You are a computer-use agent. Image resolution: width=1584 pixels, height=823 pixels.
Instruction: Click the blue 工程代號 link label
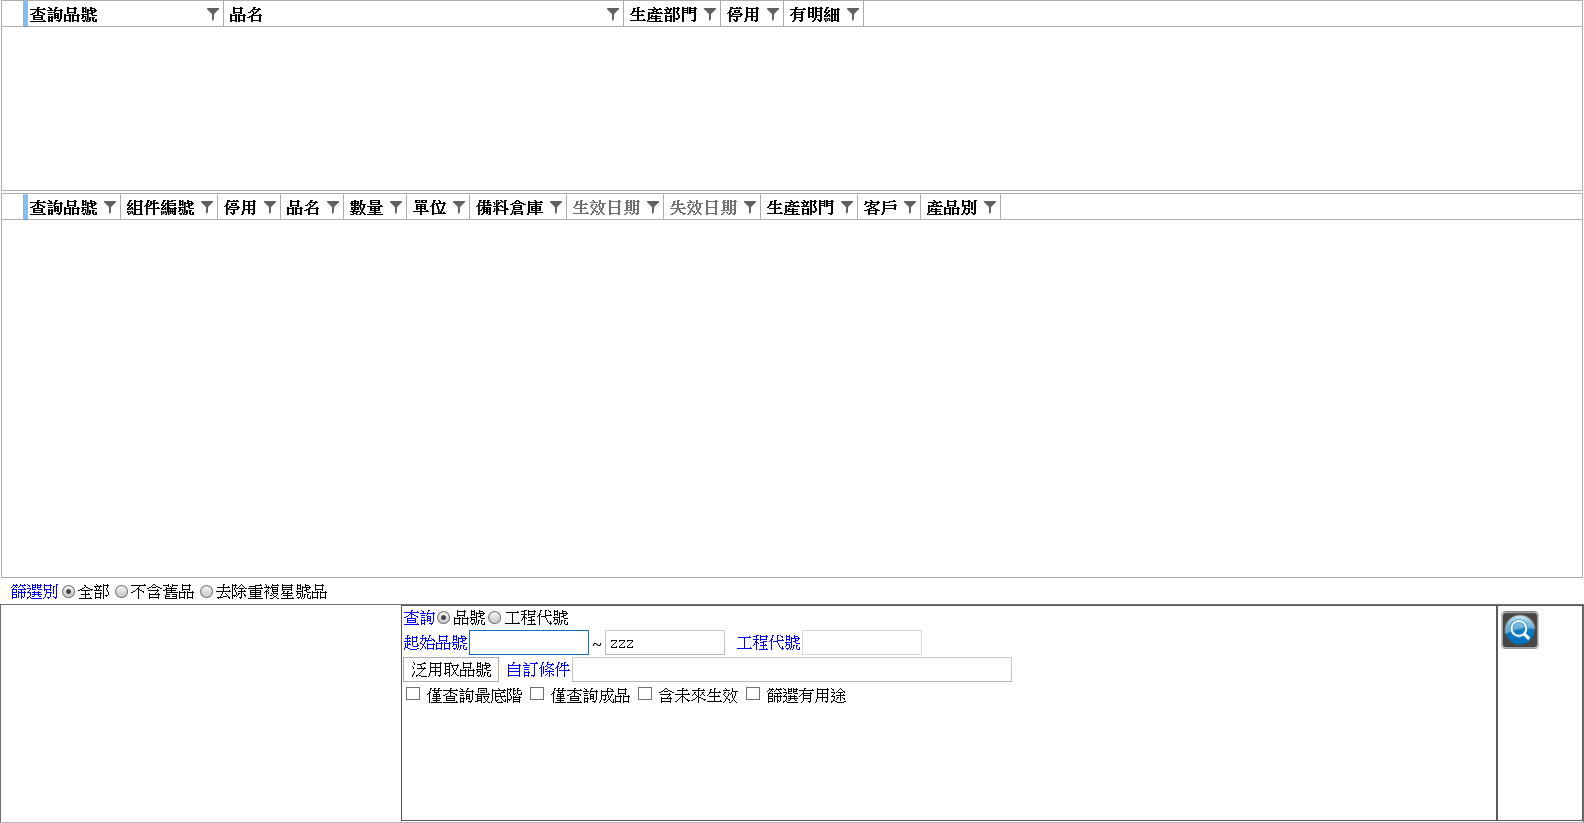point(768,643)
